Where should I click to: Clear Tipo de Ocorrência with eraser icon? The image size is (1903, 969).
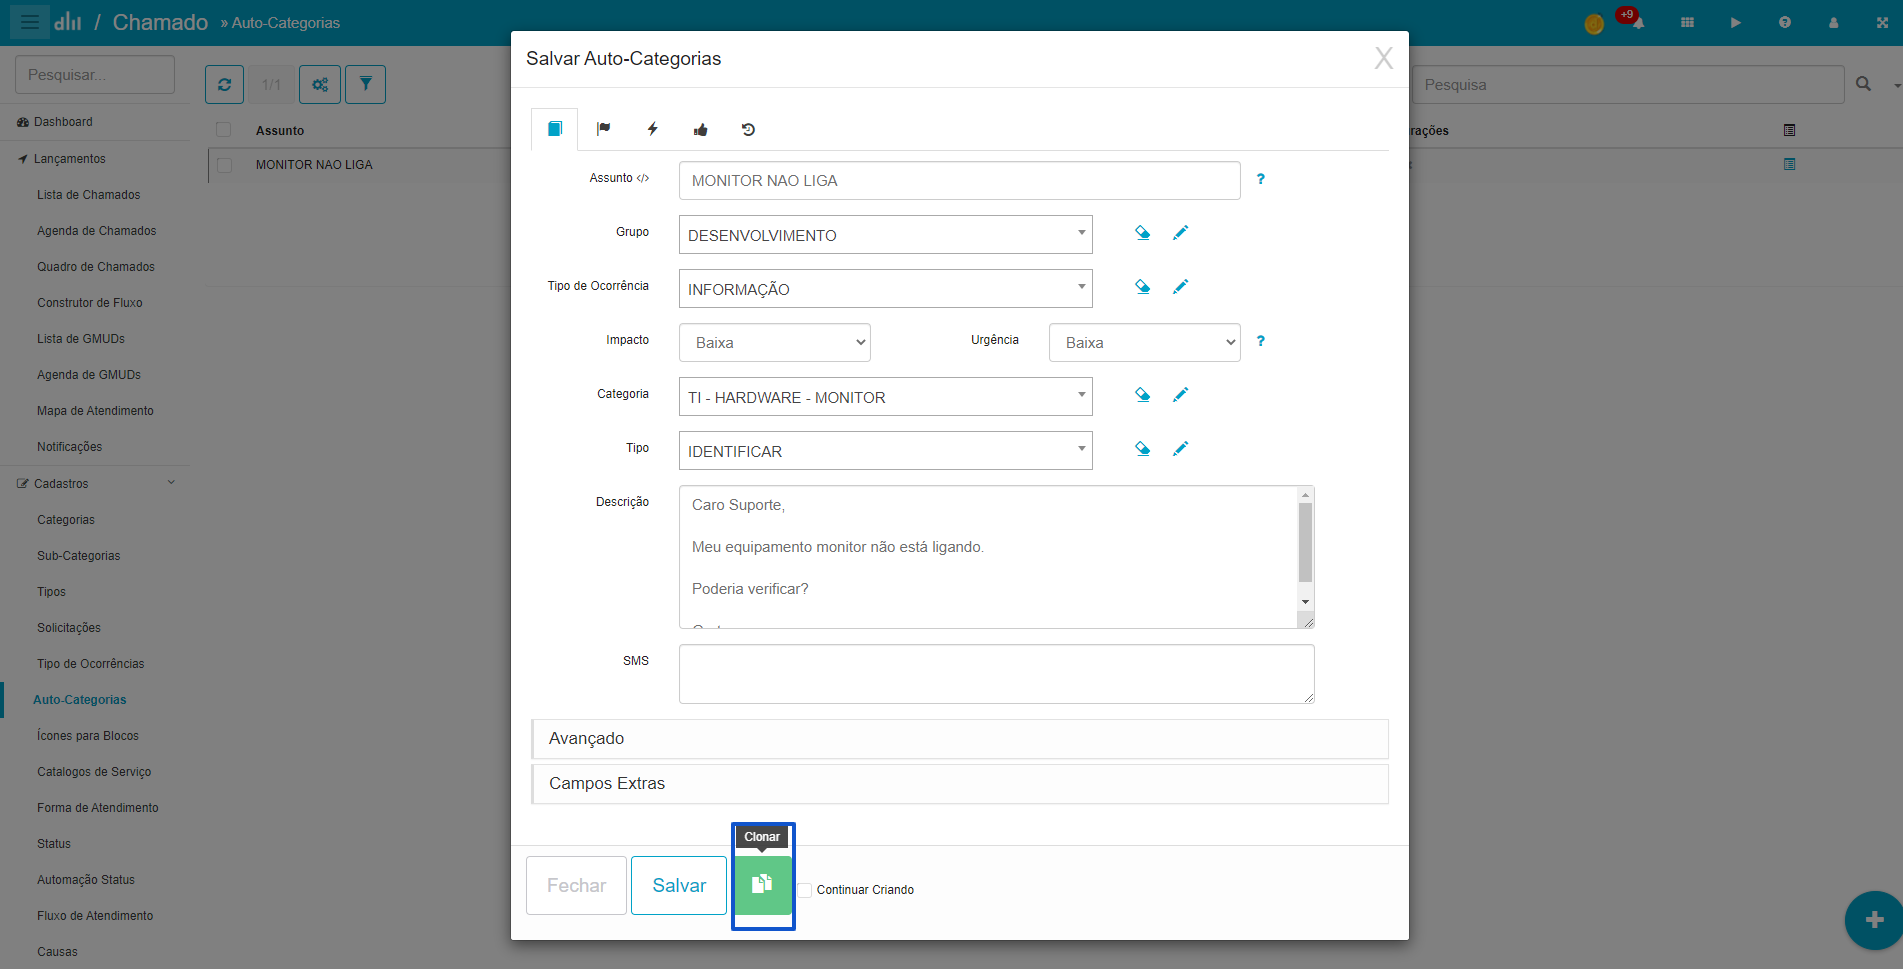click(x=1142, y=287)
